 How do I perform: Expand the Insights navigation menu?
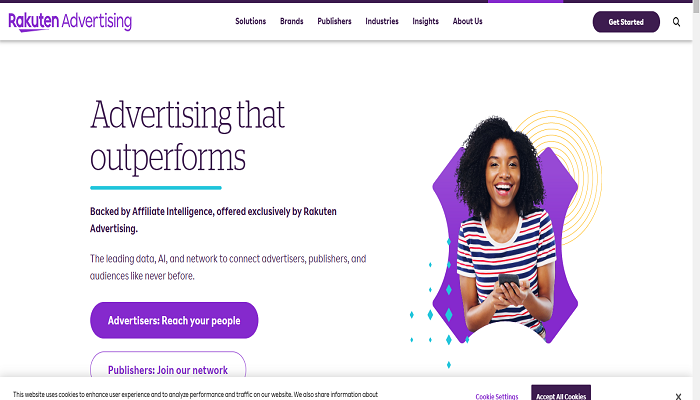click(x=425, y=21)
